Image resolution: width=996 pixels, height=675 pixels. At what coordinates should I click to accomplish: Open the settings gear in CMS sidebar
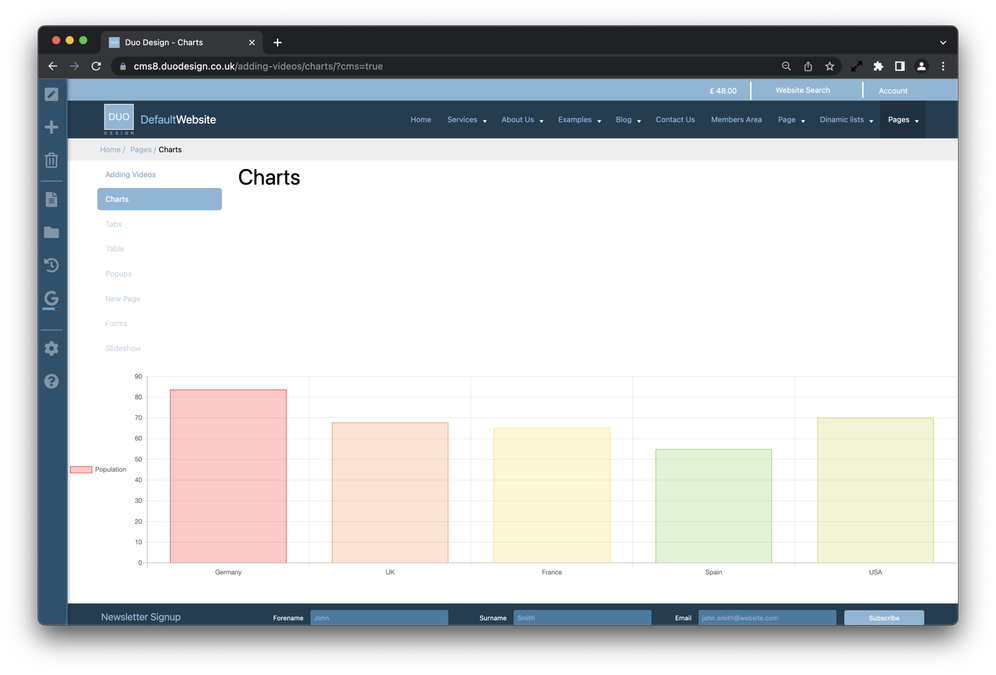(51, 348)
